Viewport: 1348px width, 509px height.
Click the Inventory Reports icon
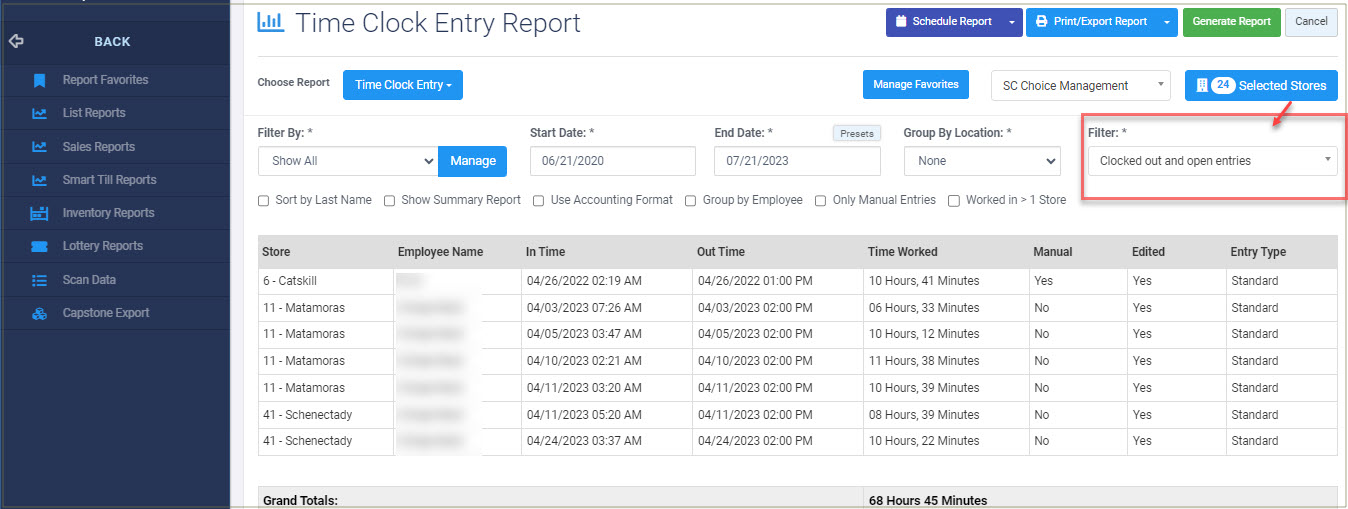39,213
